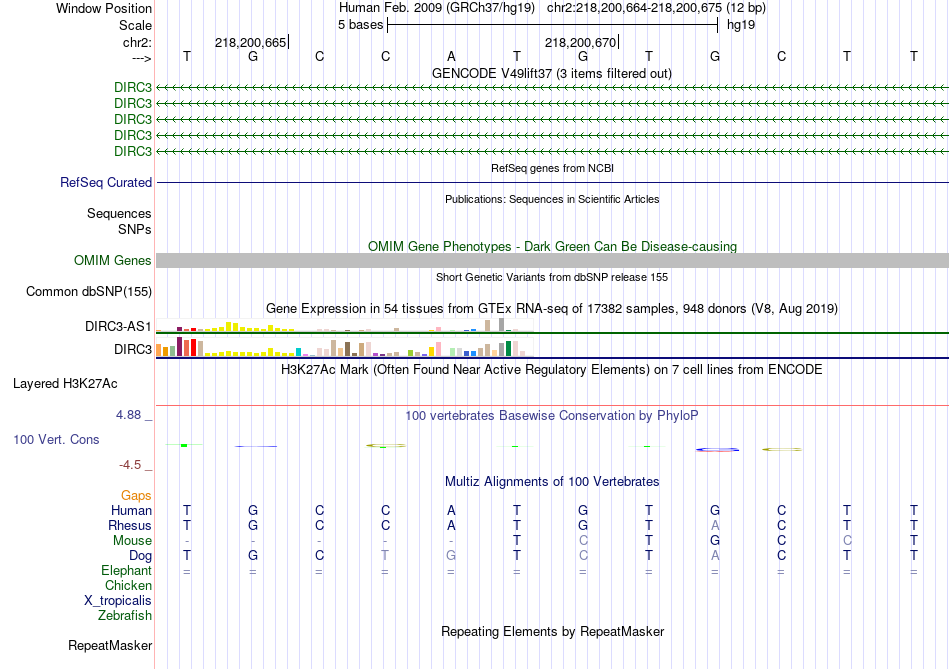Click the DIRC3-AS1 GTEx tissue bar chart
This screenshot has width=950, height=669.
344,325
